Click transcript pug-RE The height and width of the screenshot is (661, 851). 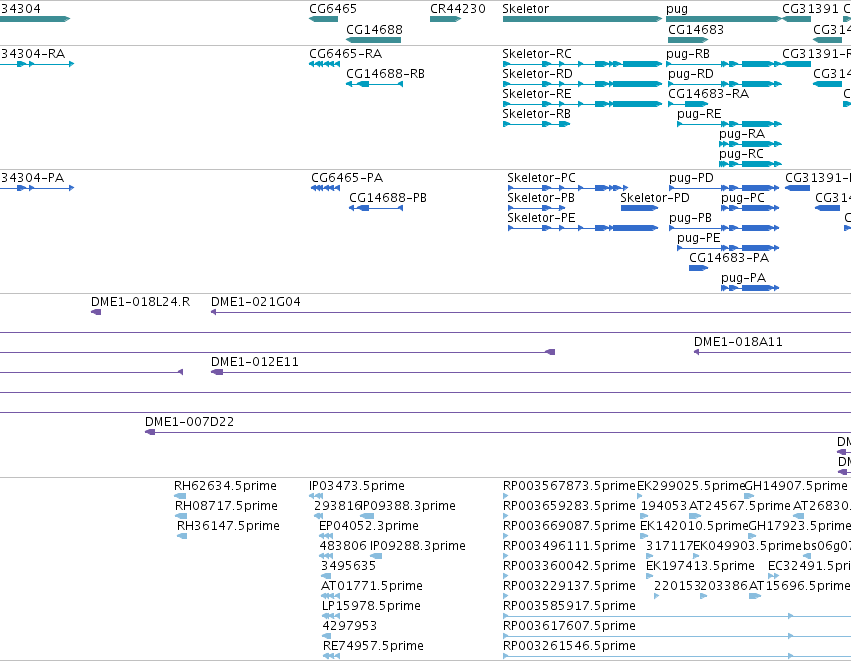(x=729, y=124)
